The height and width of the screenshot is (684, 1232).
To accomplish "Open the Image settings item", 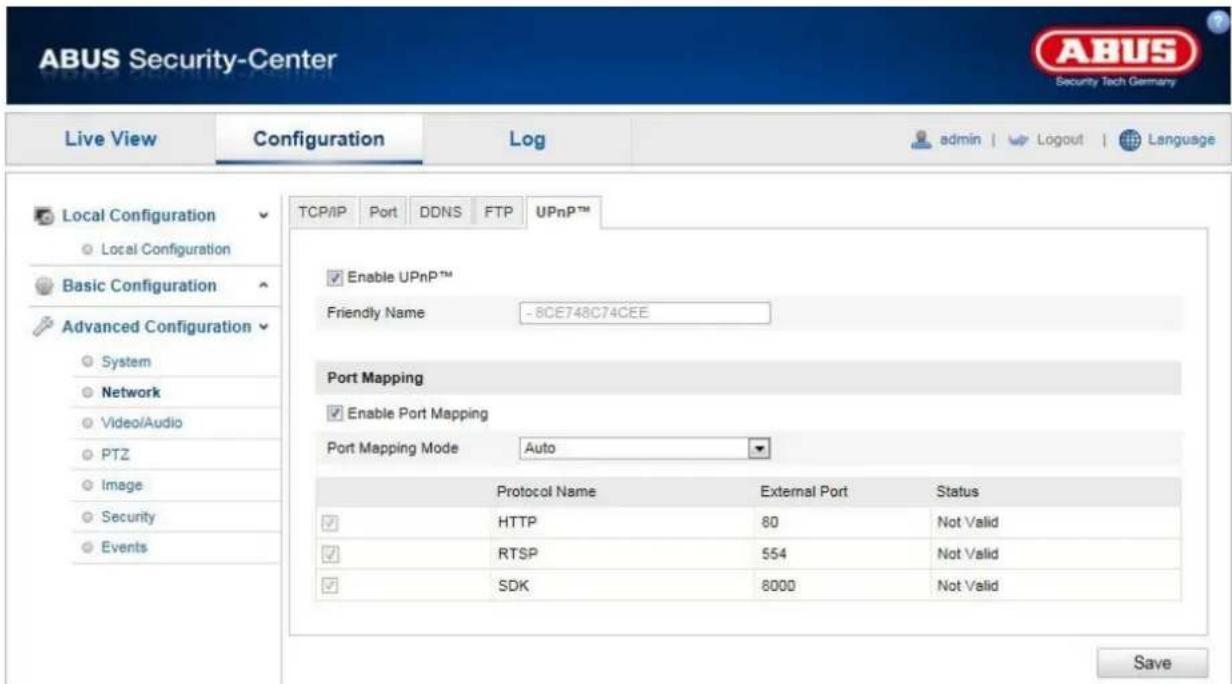I will pos(124,485).
